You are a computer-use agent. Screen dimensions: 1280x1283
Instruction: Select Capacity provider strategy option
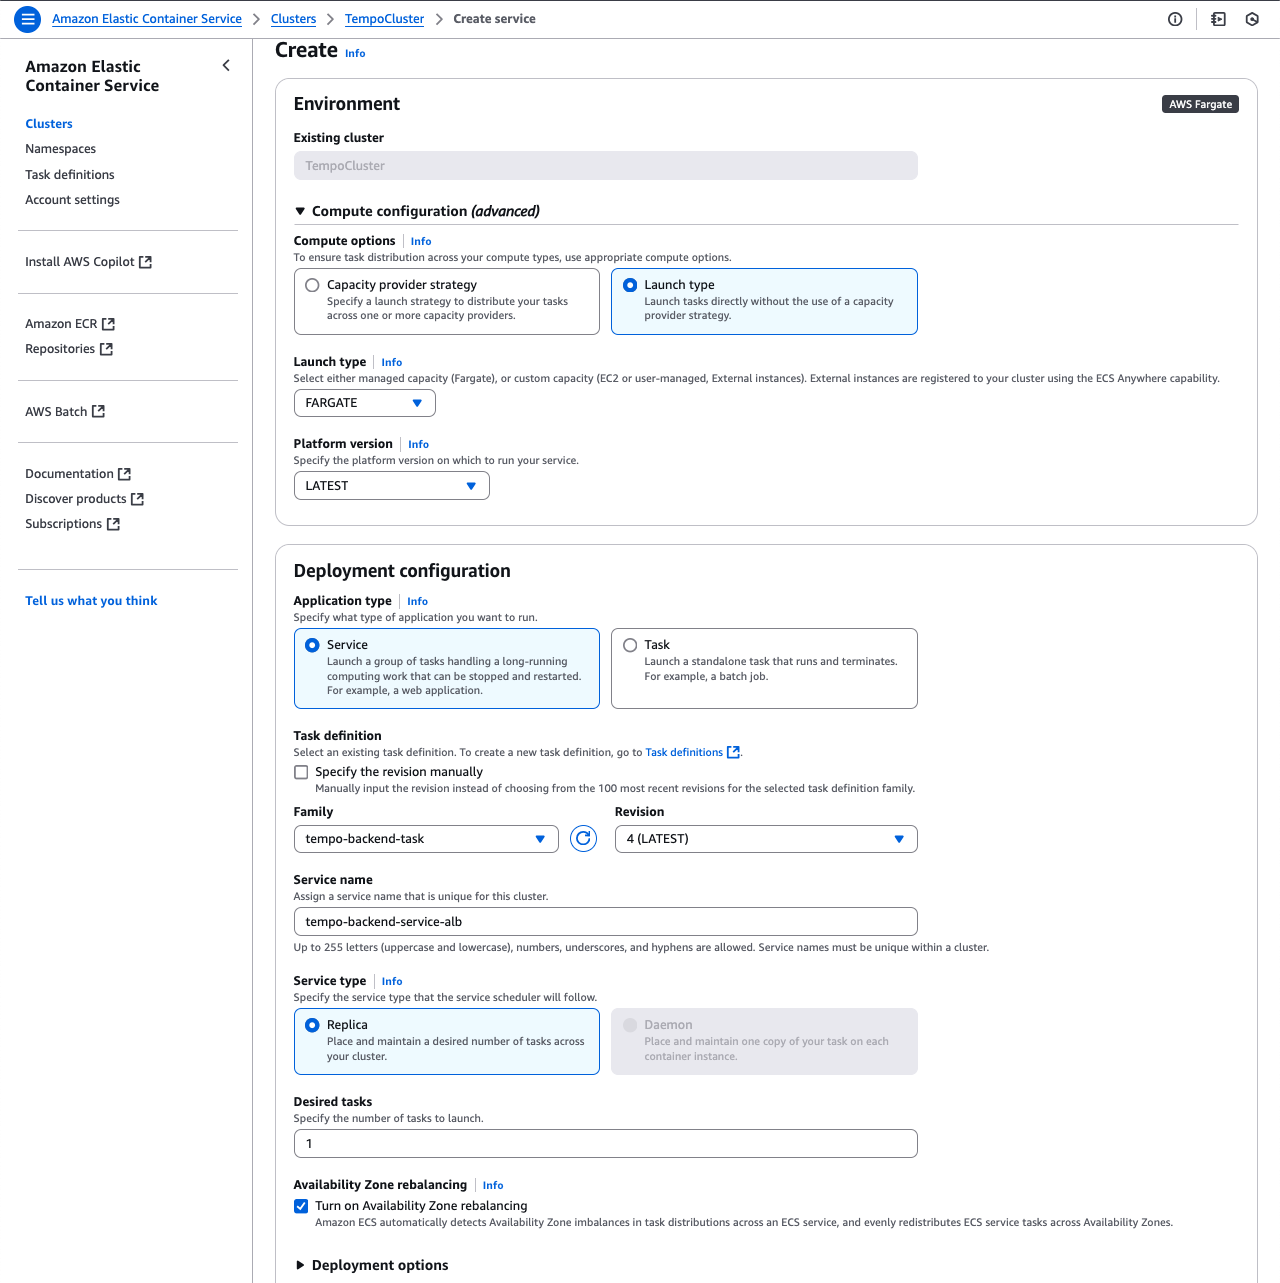pos(447,301)
